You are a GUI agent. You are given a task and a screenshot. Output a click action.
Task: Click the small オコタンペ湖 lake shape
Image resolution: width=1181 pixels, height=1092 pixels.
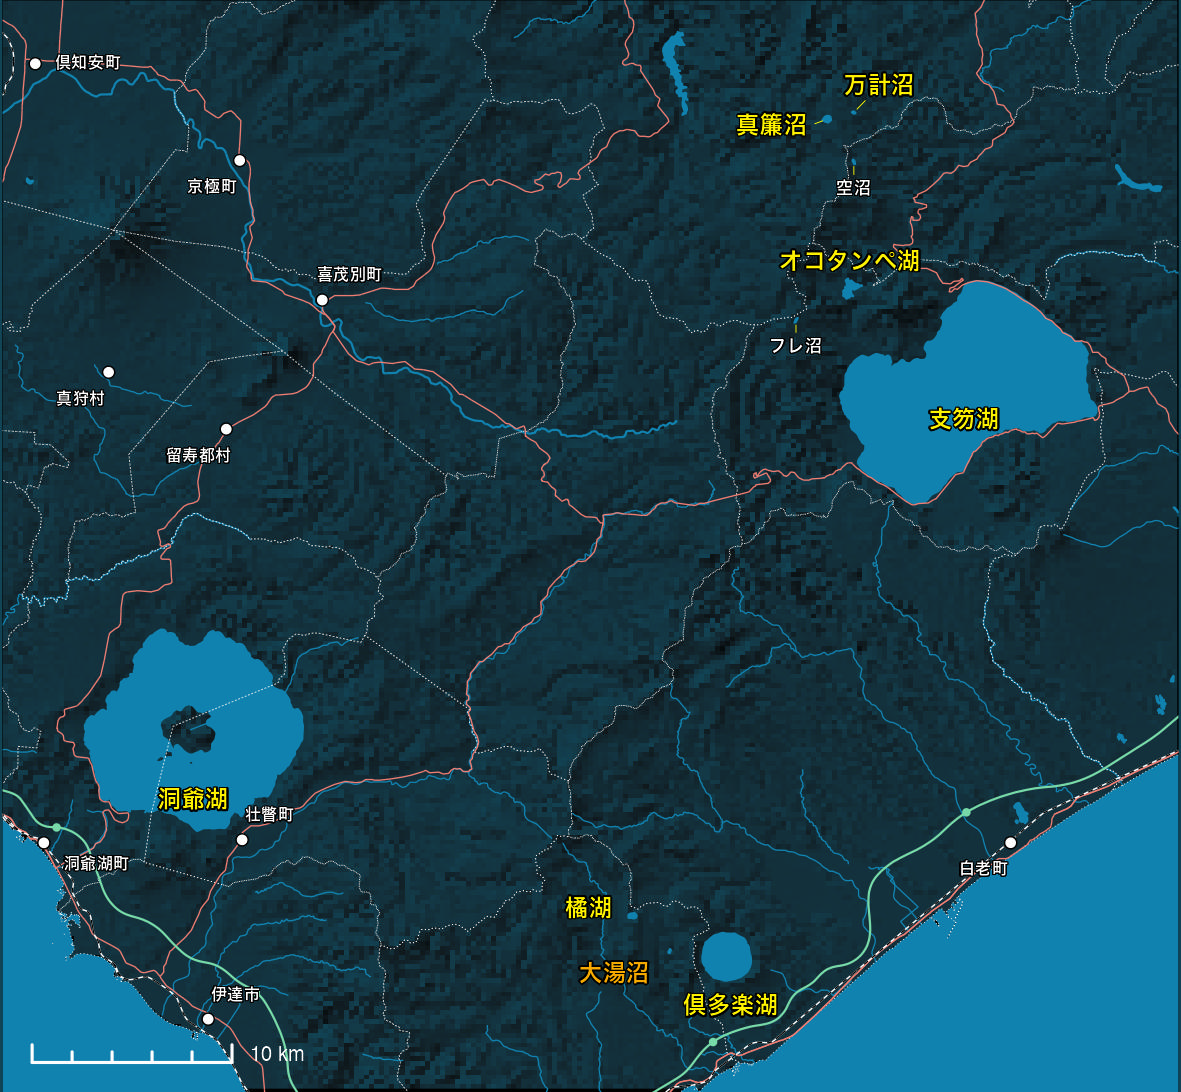coord(852,288)
